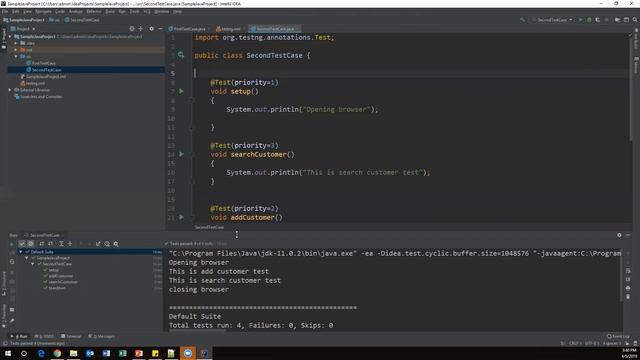Collapse SampleJavaProject root in Project tree
Viewport: 640px width, 360px height.
pyautogui.click(x=10, y=36)
